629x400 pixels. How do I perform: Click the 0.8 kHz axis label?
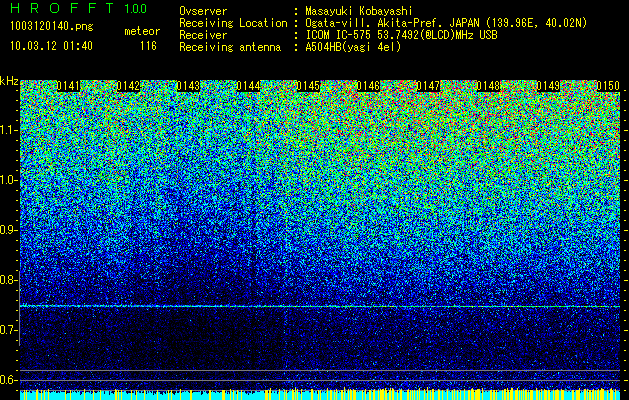[7, 280]
